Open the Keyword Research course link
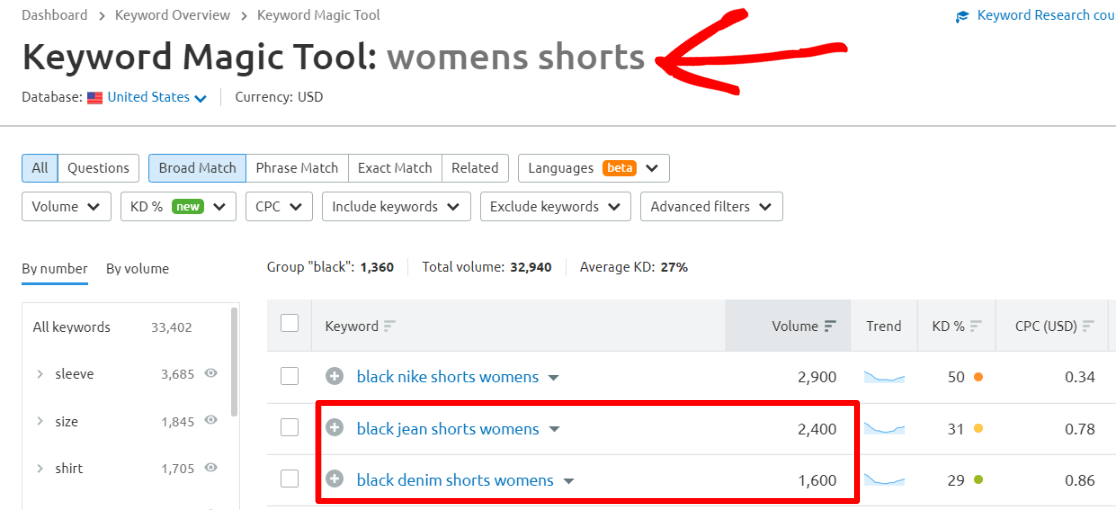 [x=1046, y=15]
